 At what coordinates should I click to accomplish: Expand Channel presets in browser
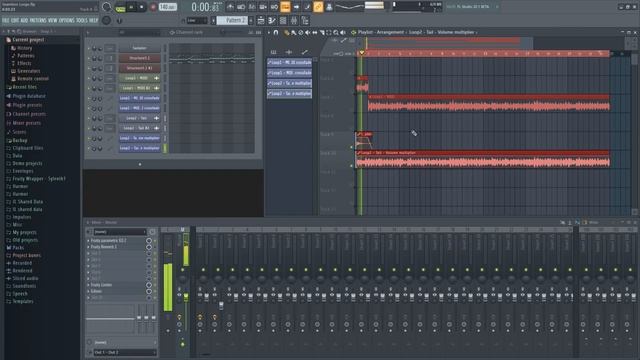coord(29,114)
